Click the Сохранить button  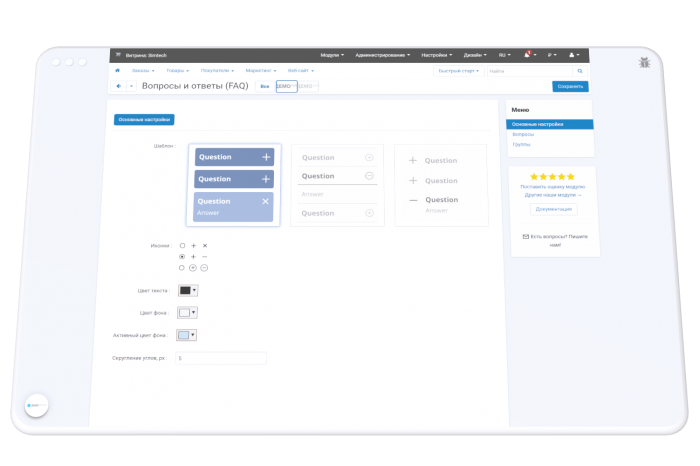(570, 87)
